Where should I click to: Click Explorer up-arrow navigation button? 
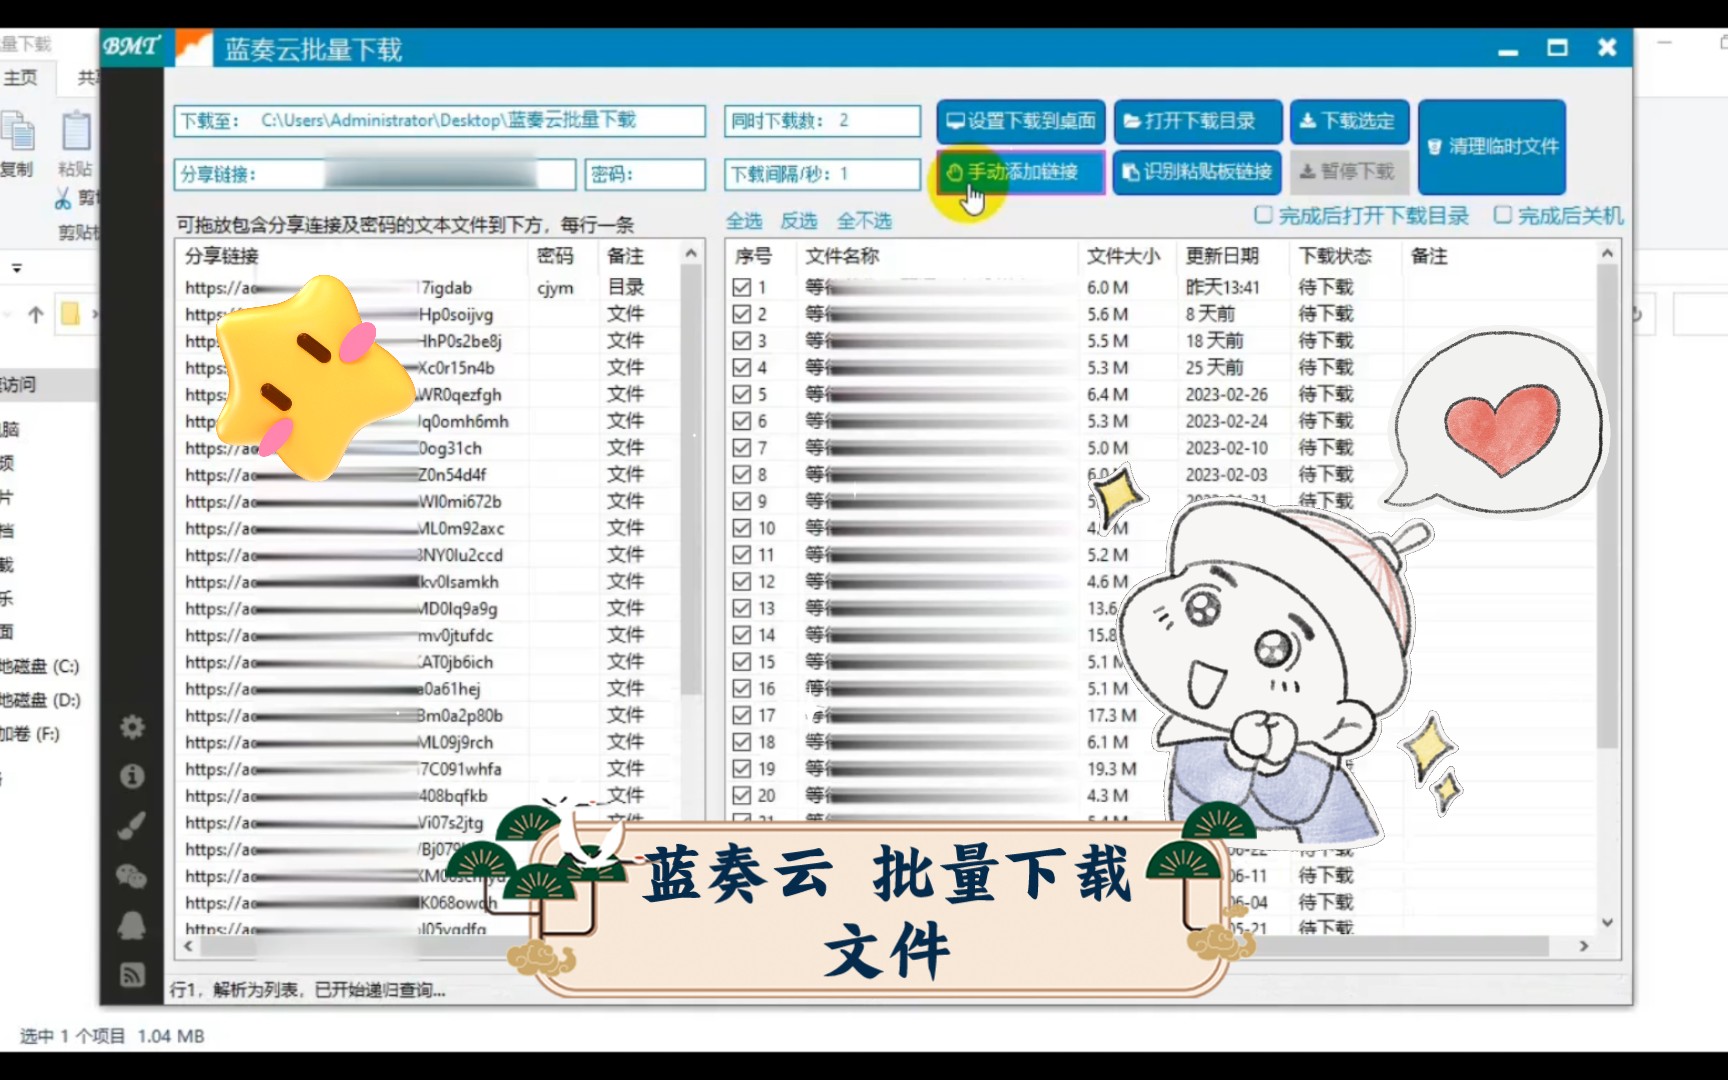point(36,315)
